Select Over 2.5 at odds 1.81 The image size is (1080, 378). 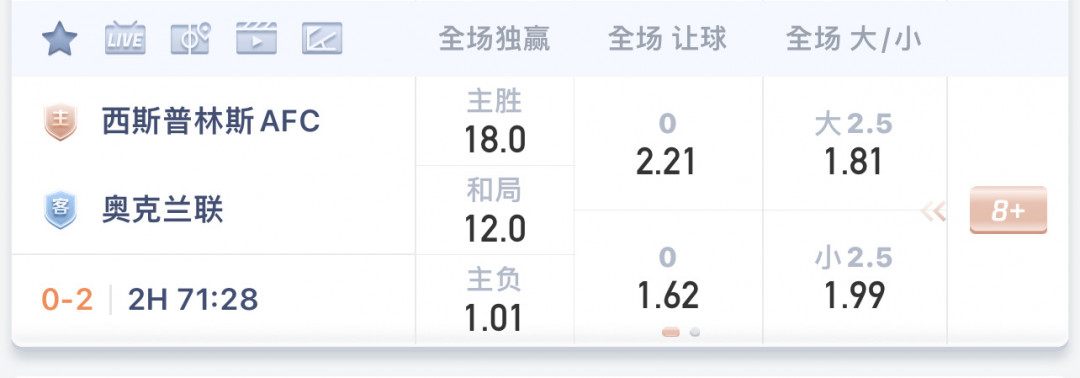tap(854, 144)
